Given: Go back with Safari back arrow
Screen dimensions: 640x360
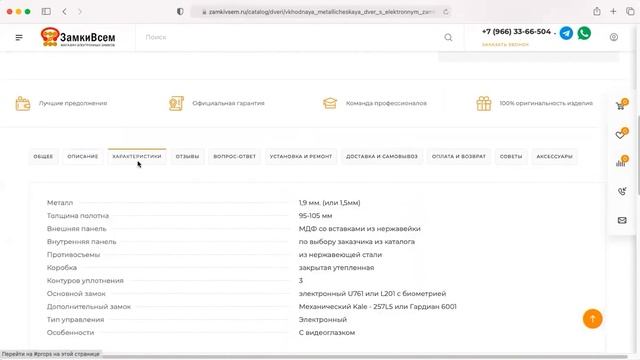Looking at the screenshot, I should (64, 11).
